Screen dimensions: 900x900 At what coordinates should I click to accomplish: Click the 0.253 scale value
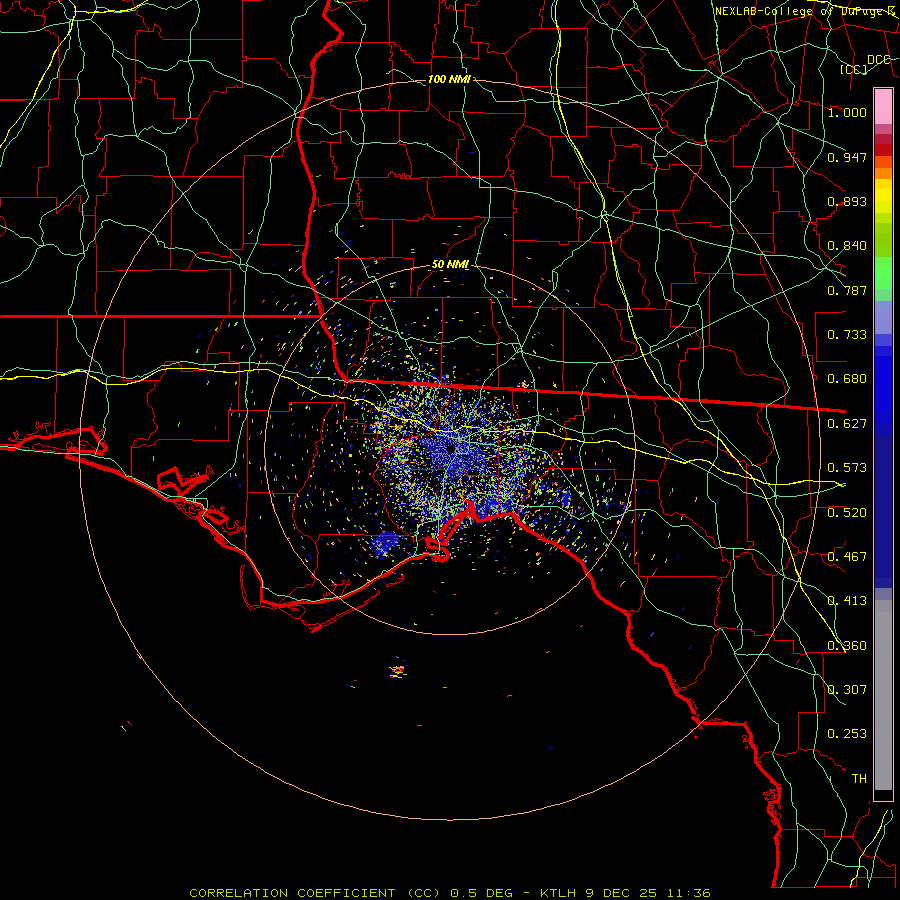847,734
